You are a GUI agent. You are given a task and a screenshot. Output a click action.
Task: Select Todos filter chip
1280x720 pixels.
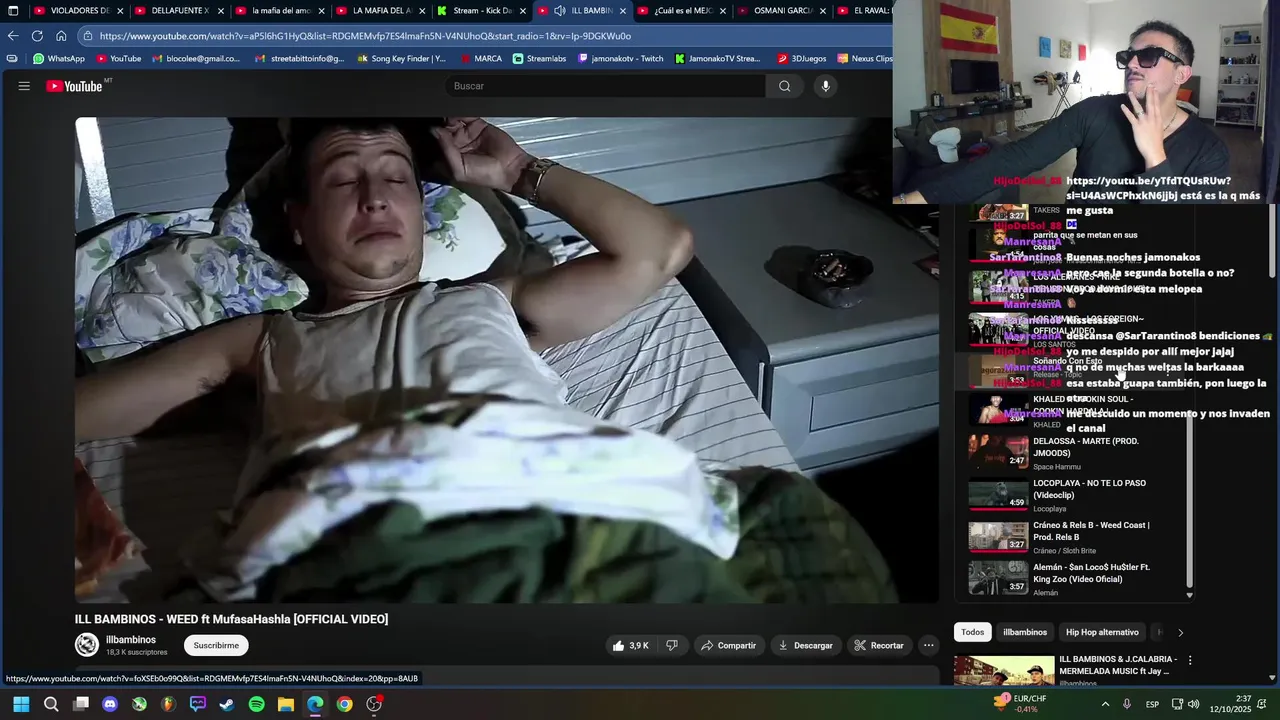(x=973, y=632)
